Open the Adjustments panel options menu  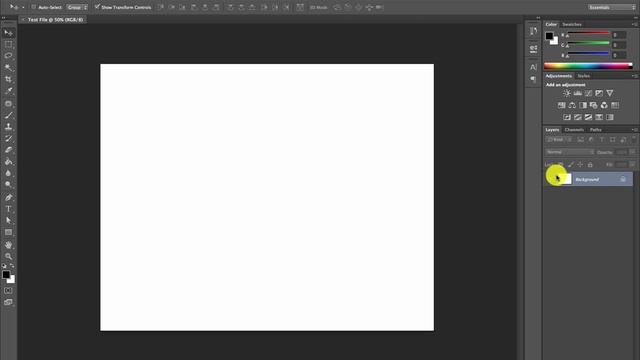(x=634, y=76)
